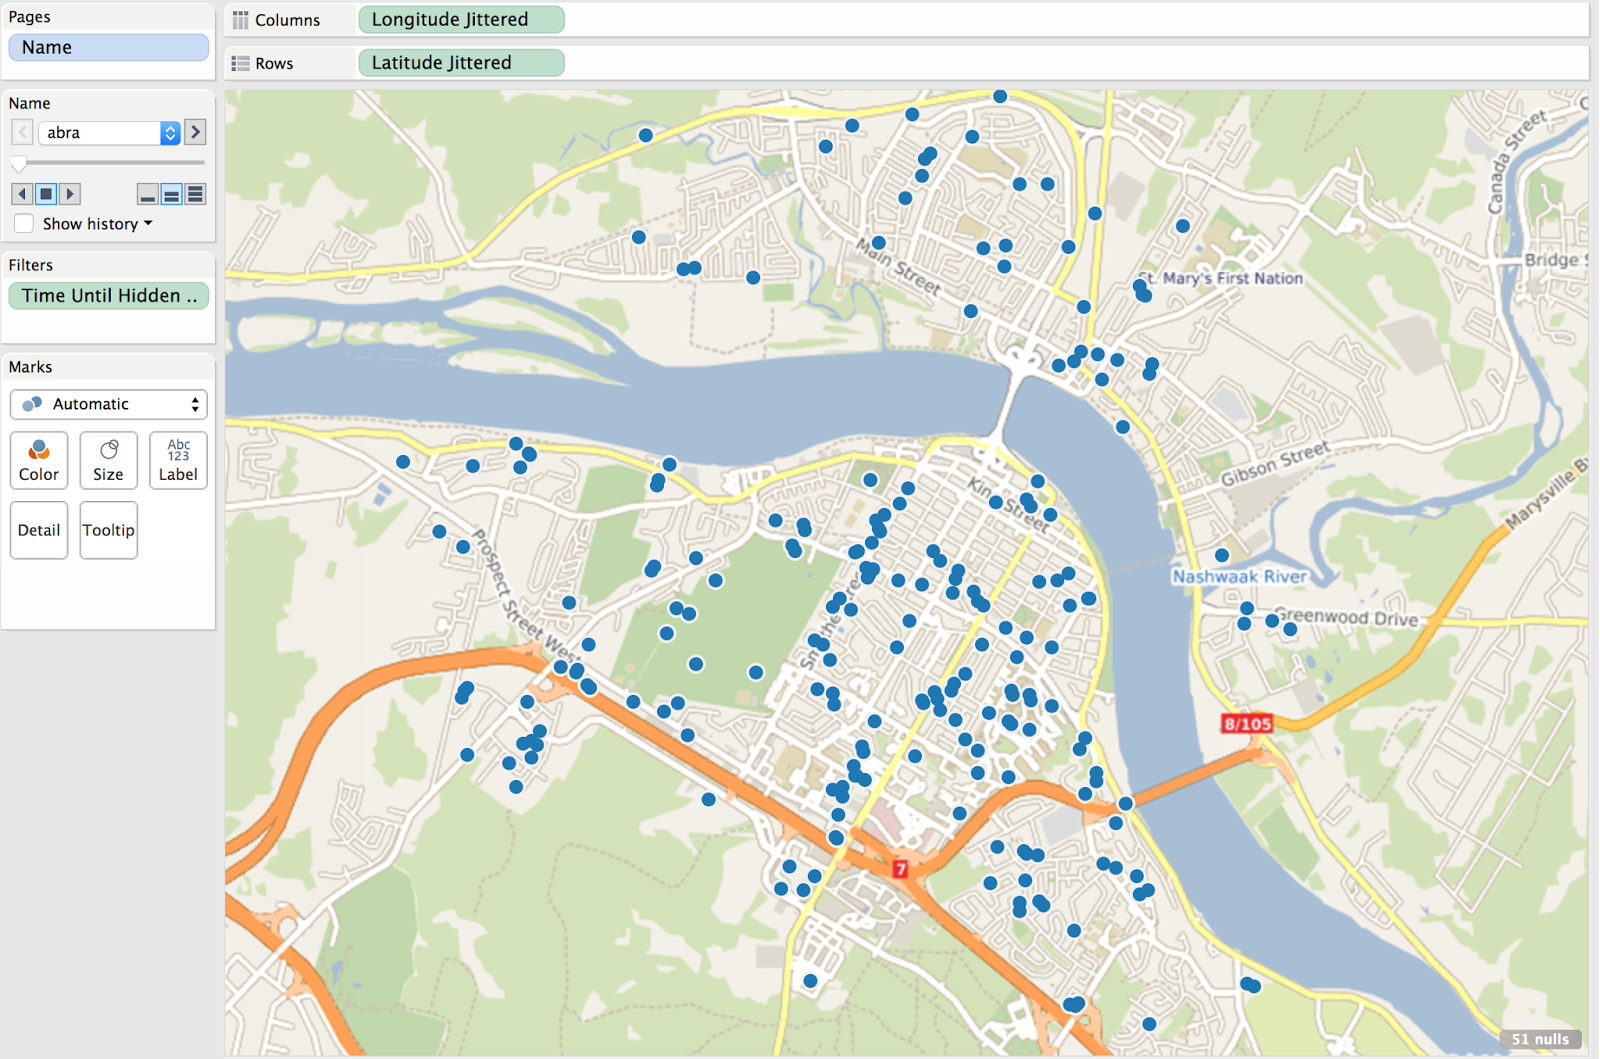Select Color on the Marks card

[x=38, y=460]
